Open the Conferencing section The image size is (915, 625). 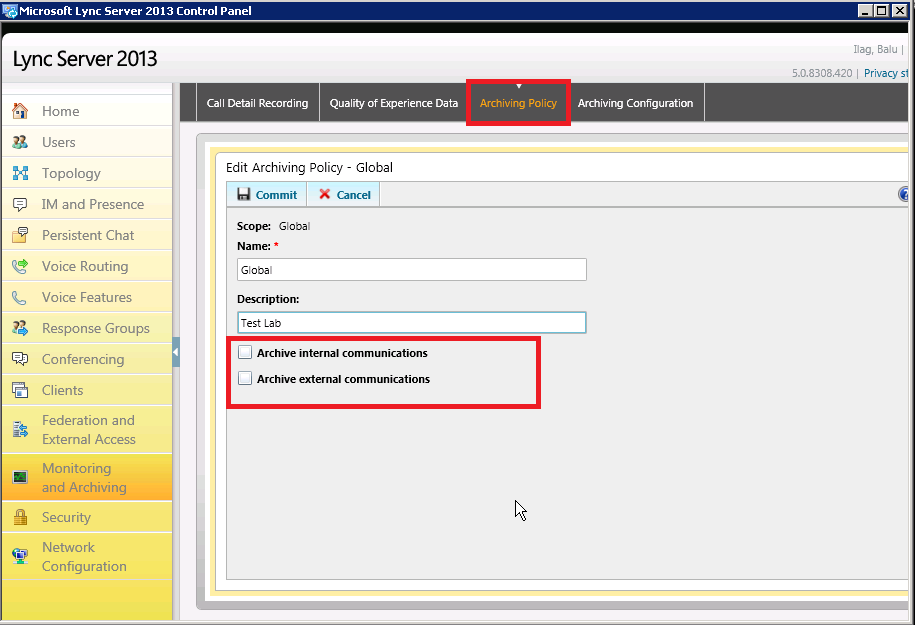tap(87, 359)
